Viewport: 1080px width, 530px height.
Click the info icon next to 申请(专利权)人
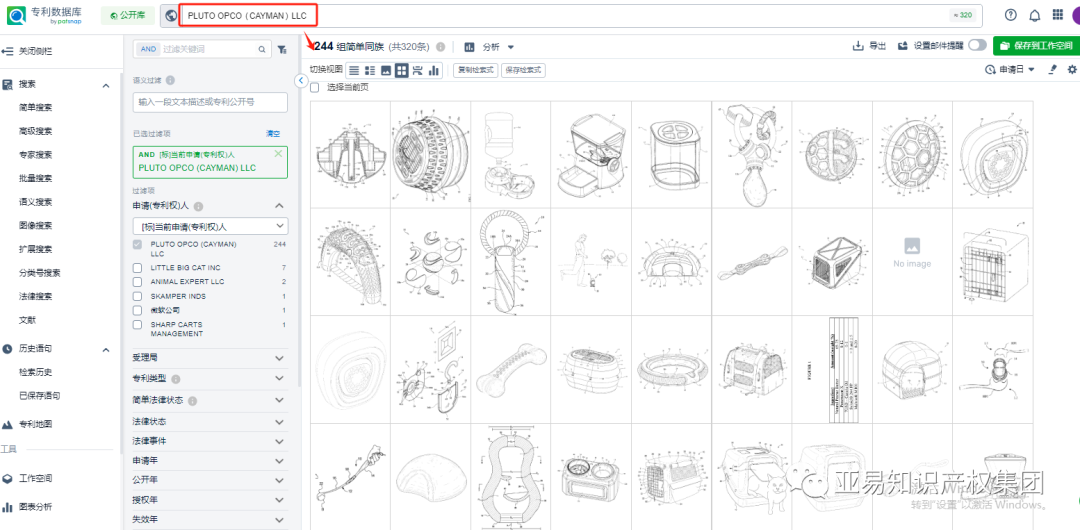pos(198,206)
